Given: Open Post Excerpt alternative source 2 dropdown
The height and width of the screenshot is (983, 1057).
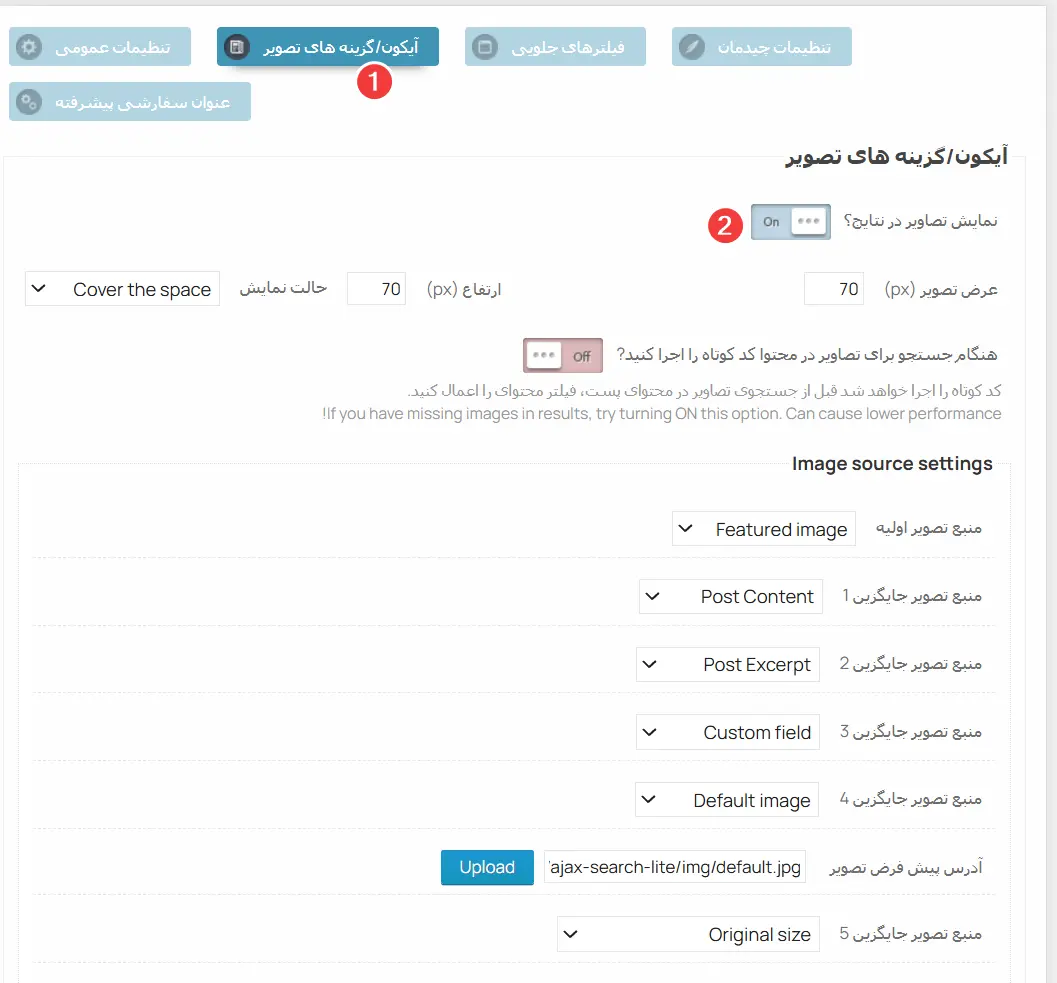Looking at the screenshot, I should pos(728,664).
